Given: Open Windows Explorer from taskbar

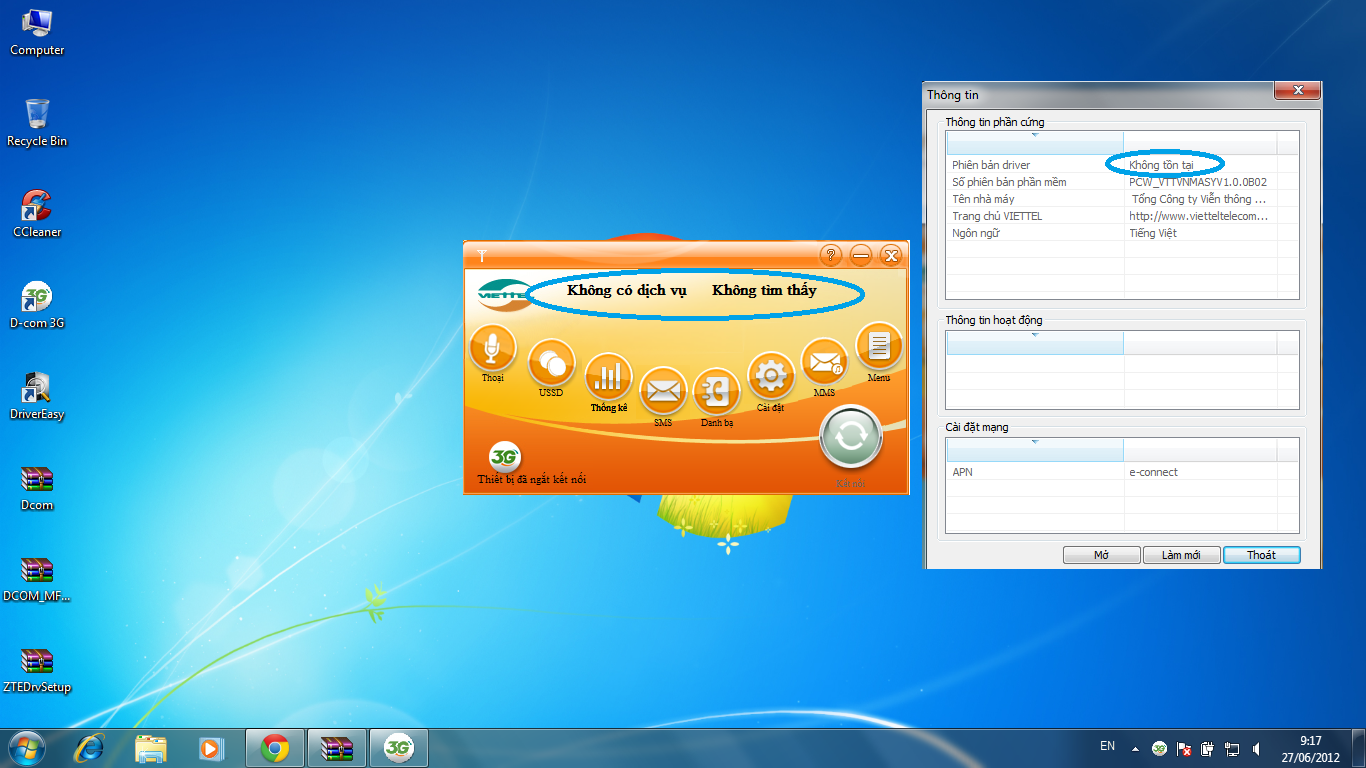Looking at the screenshot, I should click(x=150, y=747).
